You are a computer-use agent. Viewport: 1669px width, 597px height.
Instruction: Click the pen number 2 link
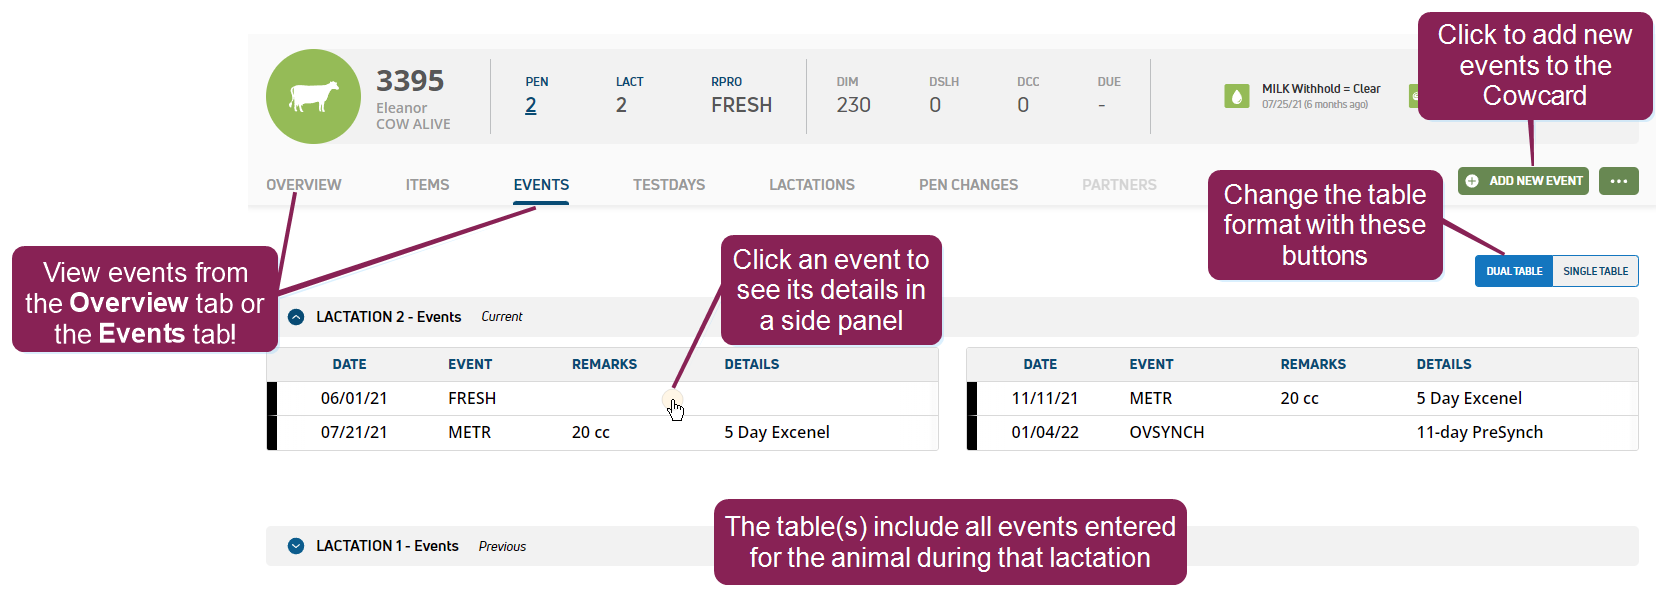531,106
